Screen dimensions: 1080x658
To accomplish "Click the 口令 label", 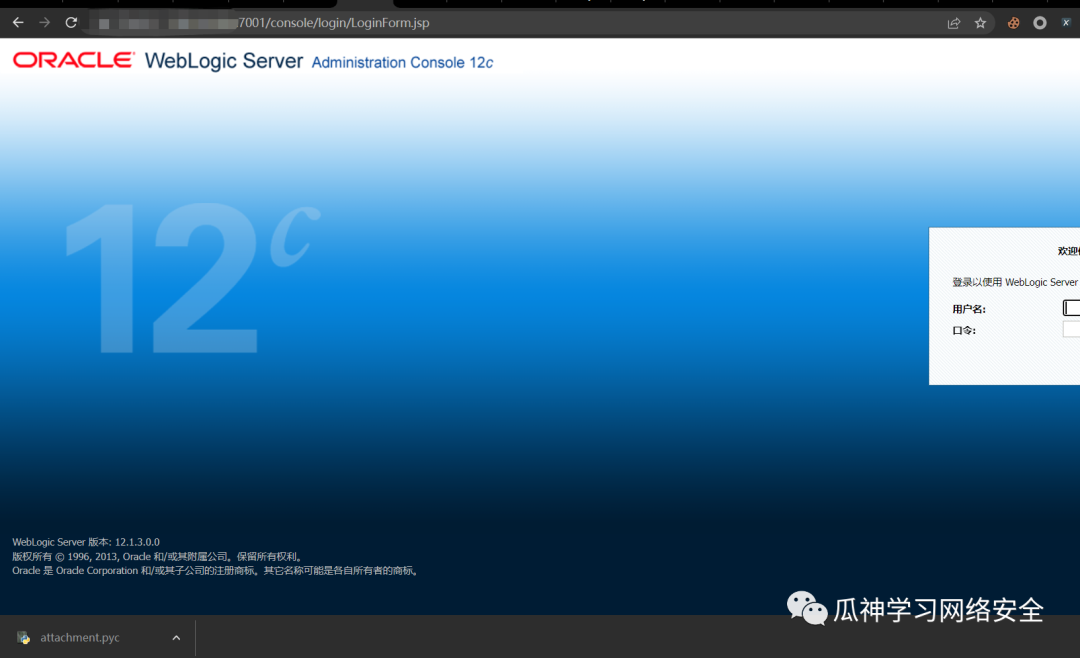I will pyautogui.click(x=964, y=331).
